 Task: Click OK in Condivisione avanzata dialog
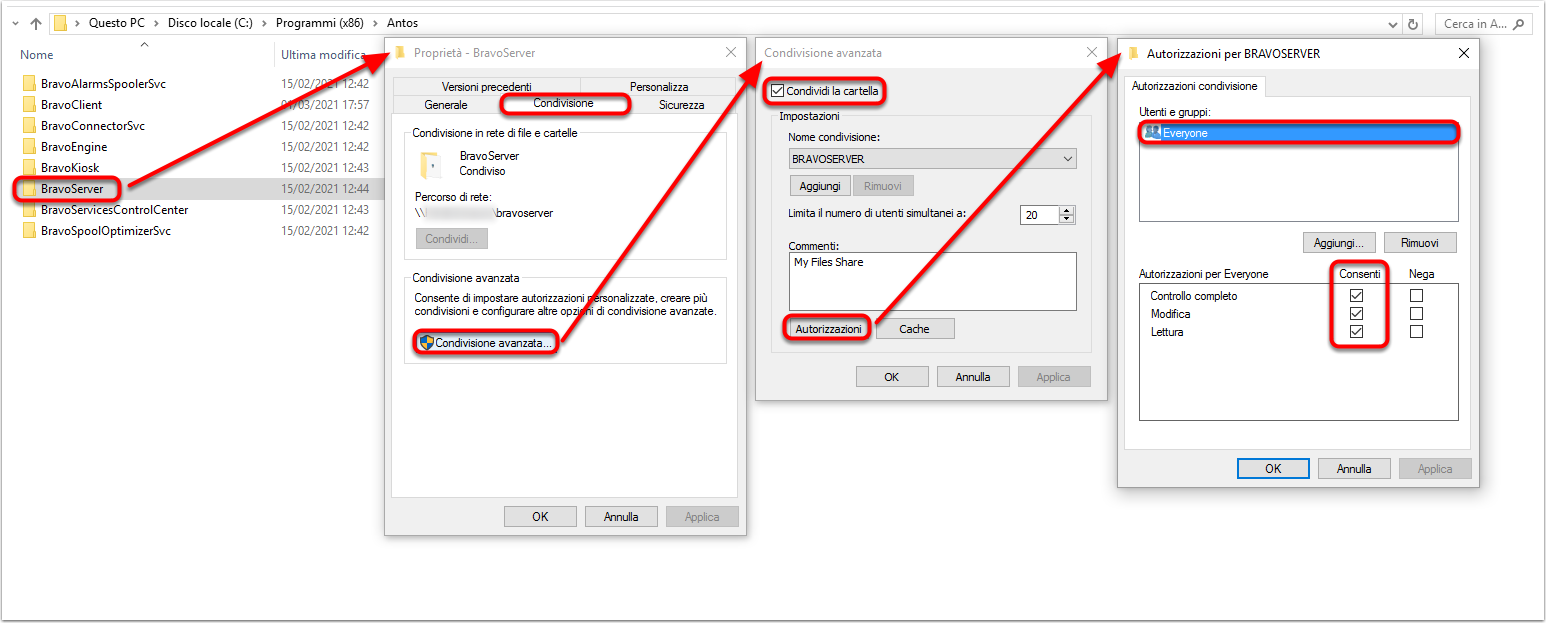tap(892, 377)
